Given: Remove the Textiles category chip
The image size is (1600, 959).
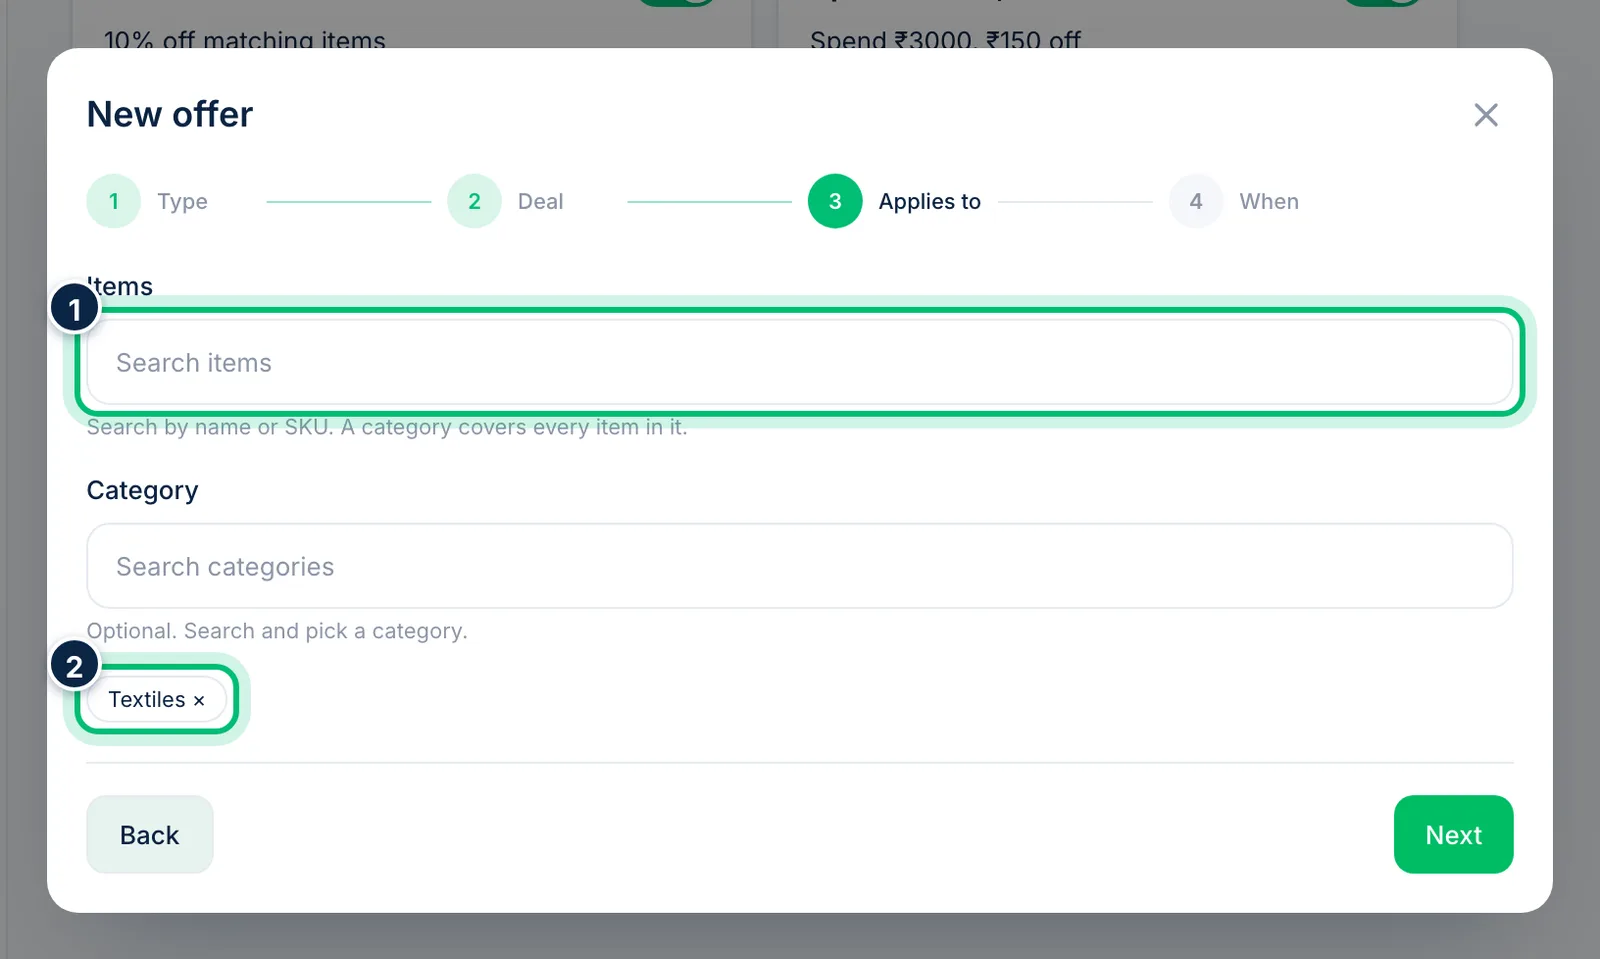Looking at the screenshot, I should click(x=199, y=700).
